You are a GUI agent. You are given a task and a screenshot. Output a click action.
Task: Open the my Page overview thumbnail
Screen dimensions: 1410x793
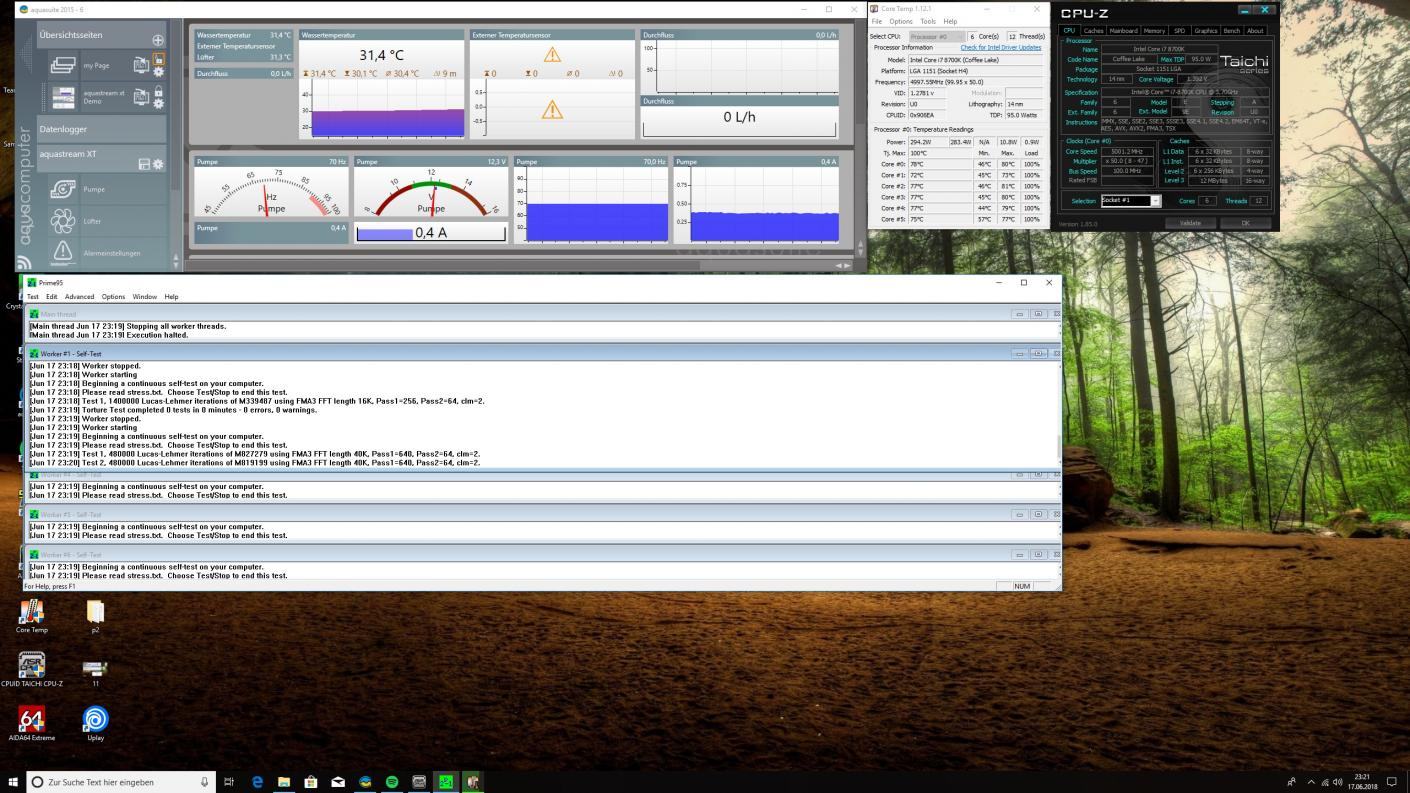click(64, 65)
